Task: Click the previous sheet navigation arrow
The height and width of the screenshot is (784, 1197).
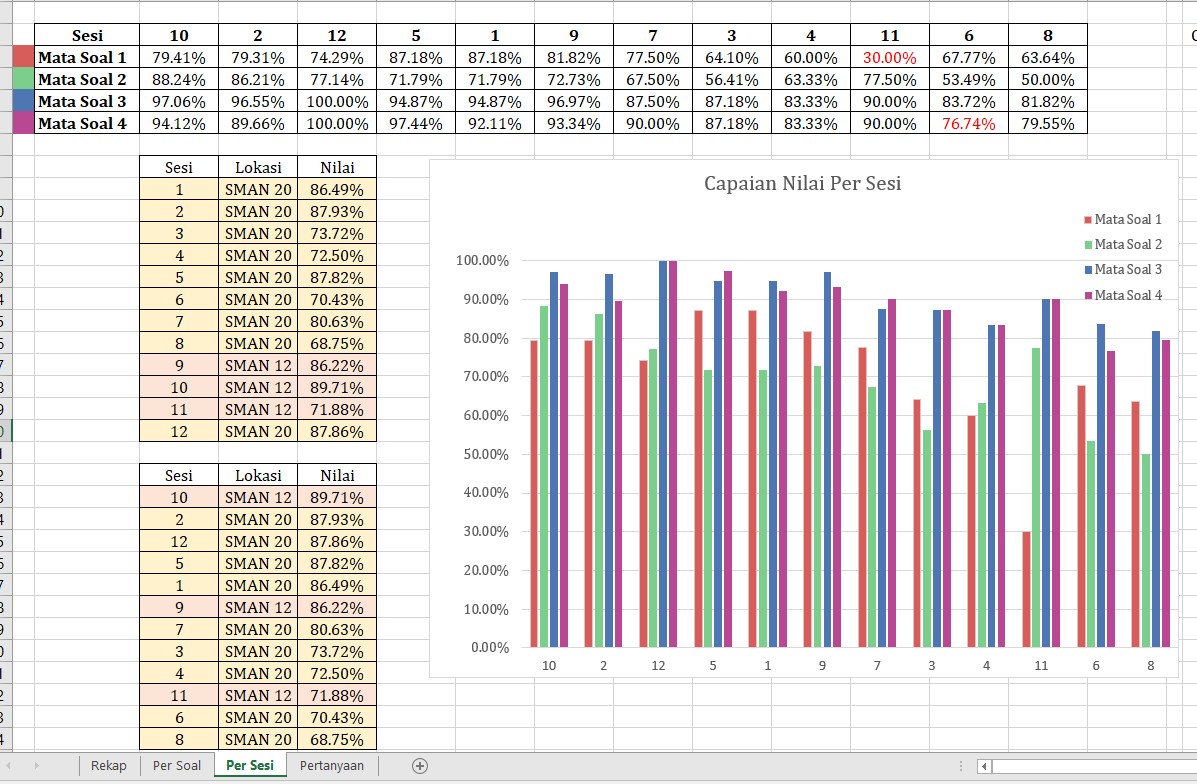Action: [13, 766]
